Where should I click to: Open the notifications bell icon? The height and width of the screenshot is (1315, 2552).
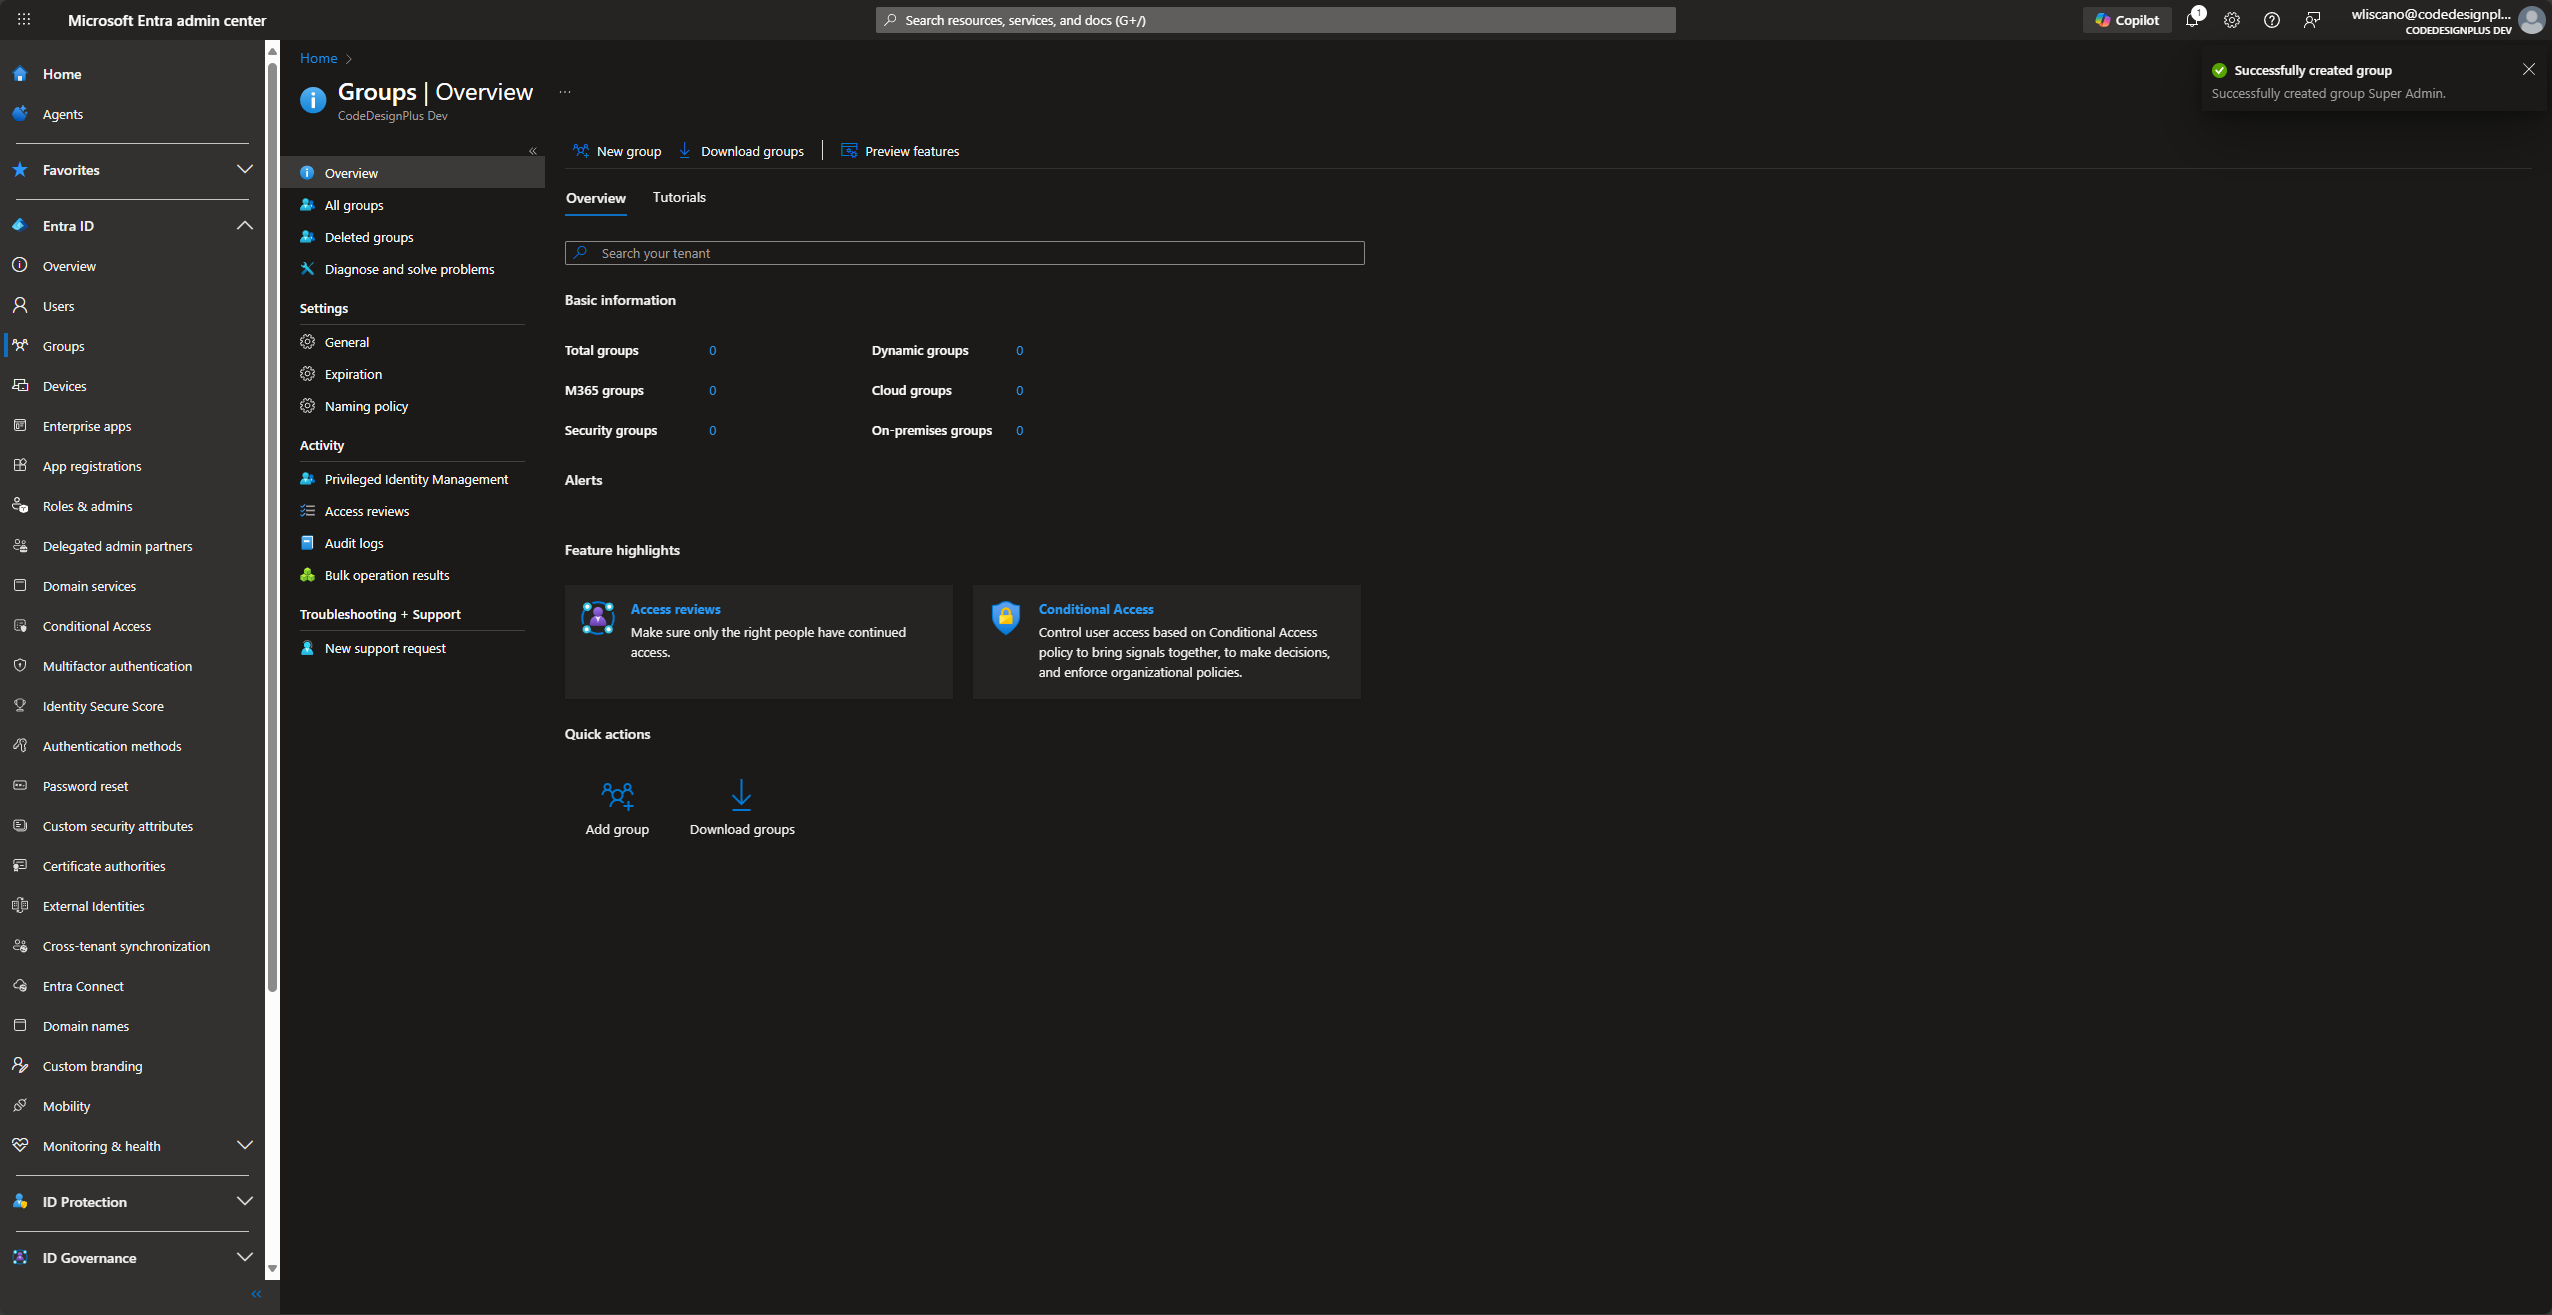click(x=2192, y=20)
